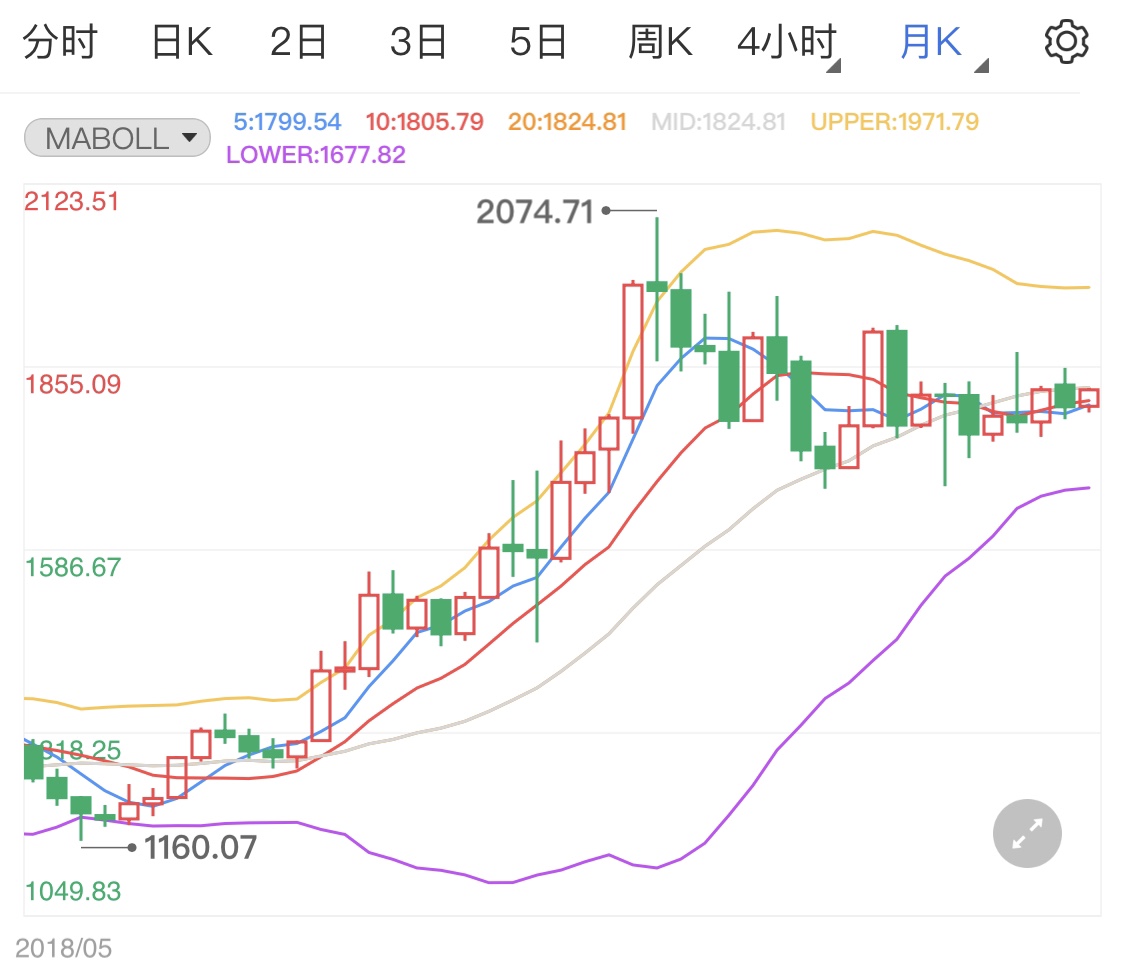Open chart settings gear icon
The image size is (1125, 972).
[1065, 42]
